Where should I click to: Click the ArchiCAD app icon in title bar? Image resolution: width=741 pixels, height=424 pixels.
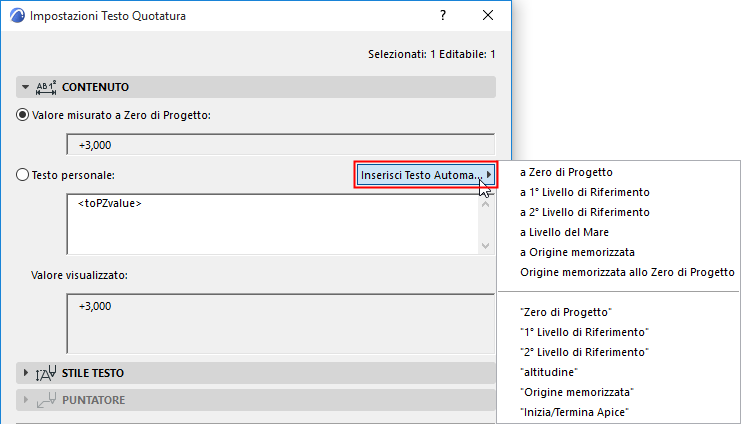16,16
